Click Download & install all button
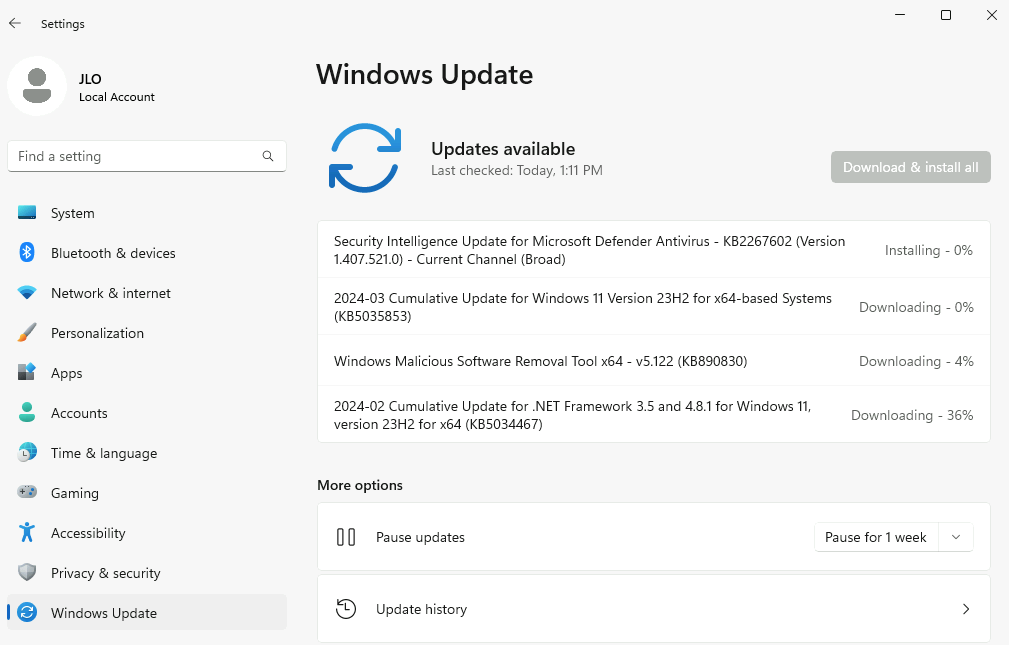1009x645 pixels. 911,167
